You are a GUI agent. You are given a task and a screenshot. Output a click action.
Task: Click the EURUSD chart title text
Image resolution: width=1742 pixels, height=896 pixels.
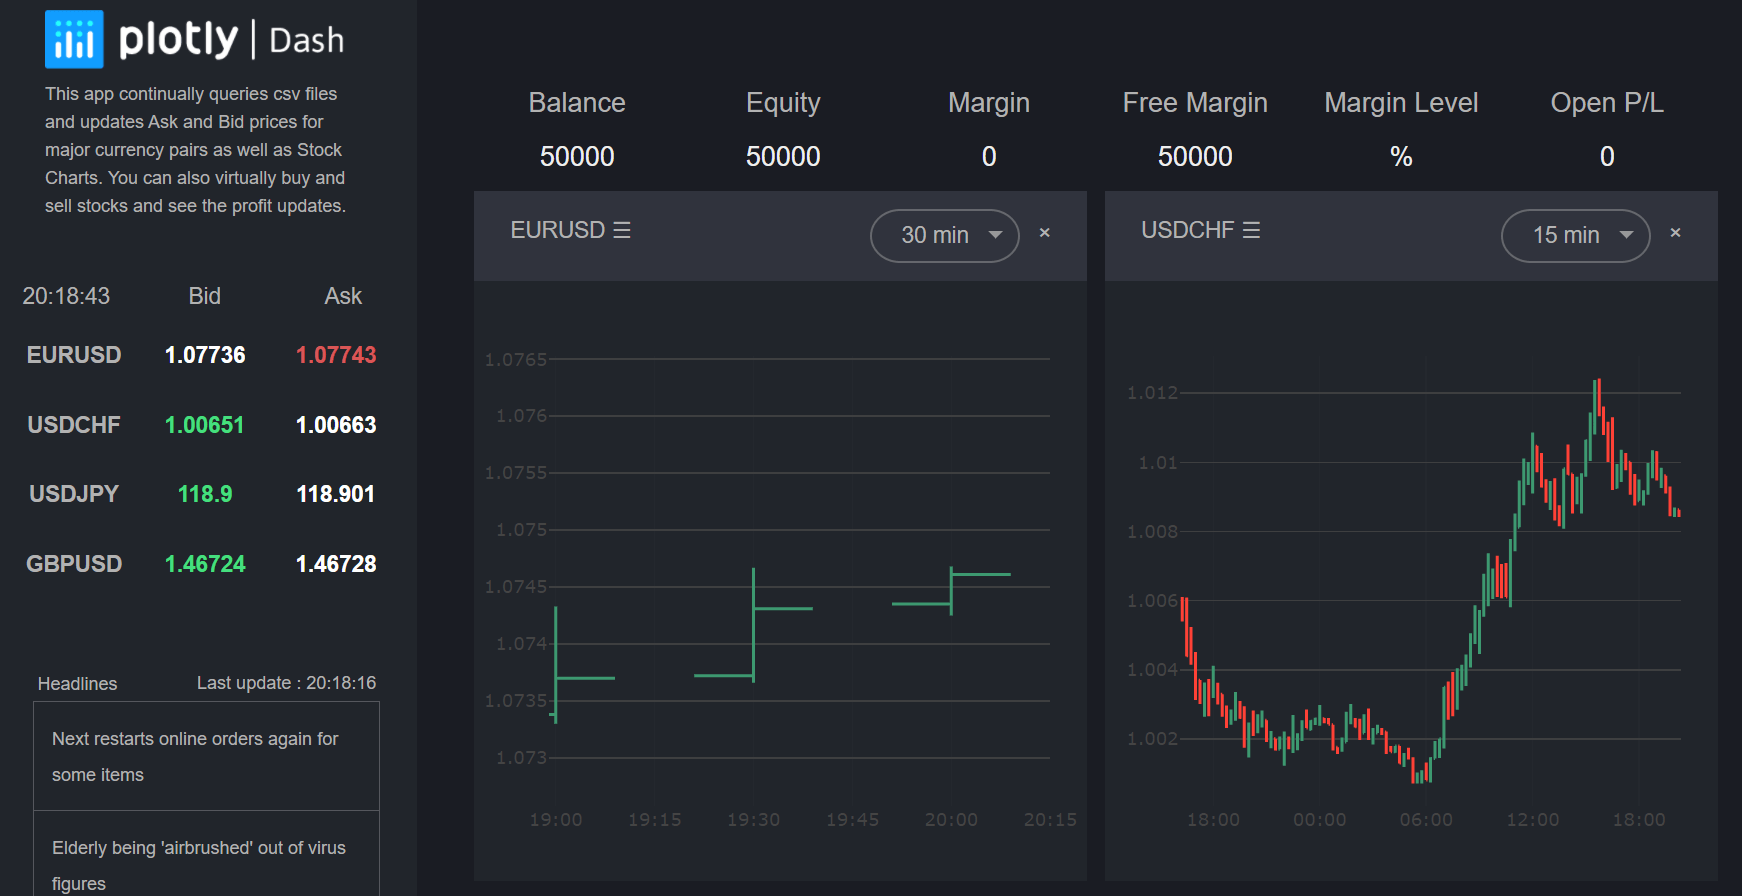[558, 230]
